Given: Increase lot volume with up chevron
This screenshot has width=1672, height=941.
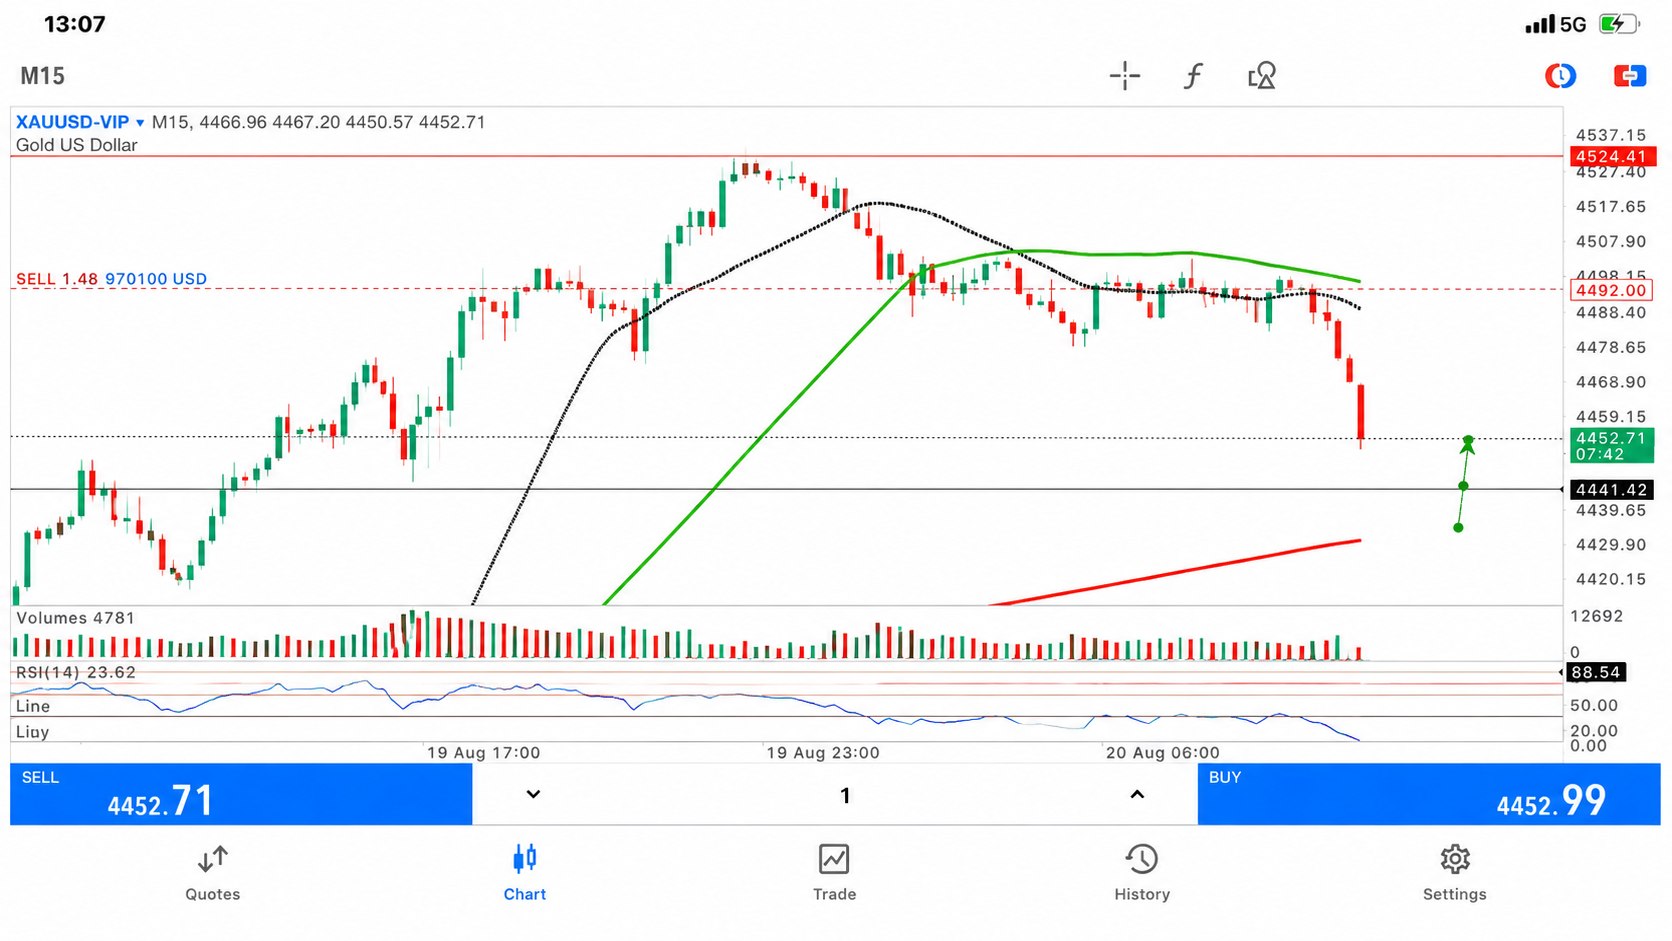Looking at the screenshot, I should 1137,794.
